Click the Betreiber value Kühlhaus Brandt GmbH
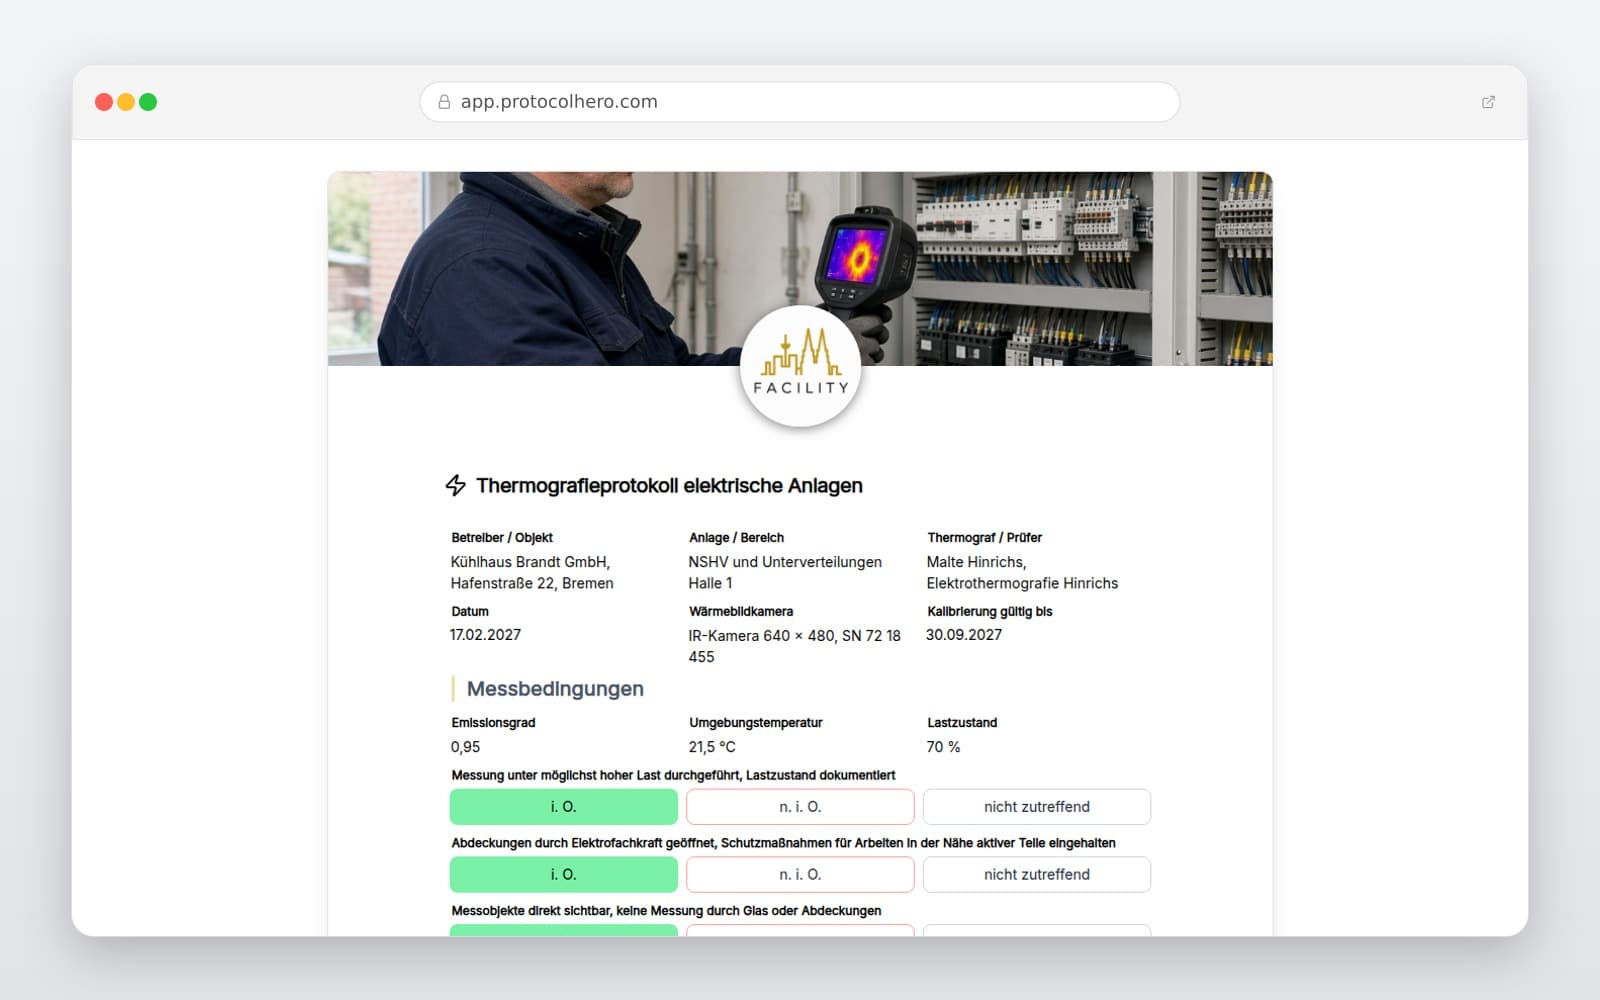Screen dimensions: 1600x1000 coord(532,573)
